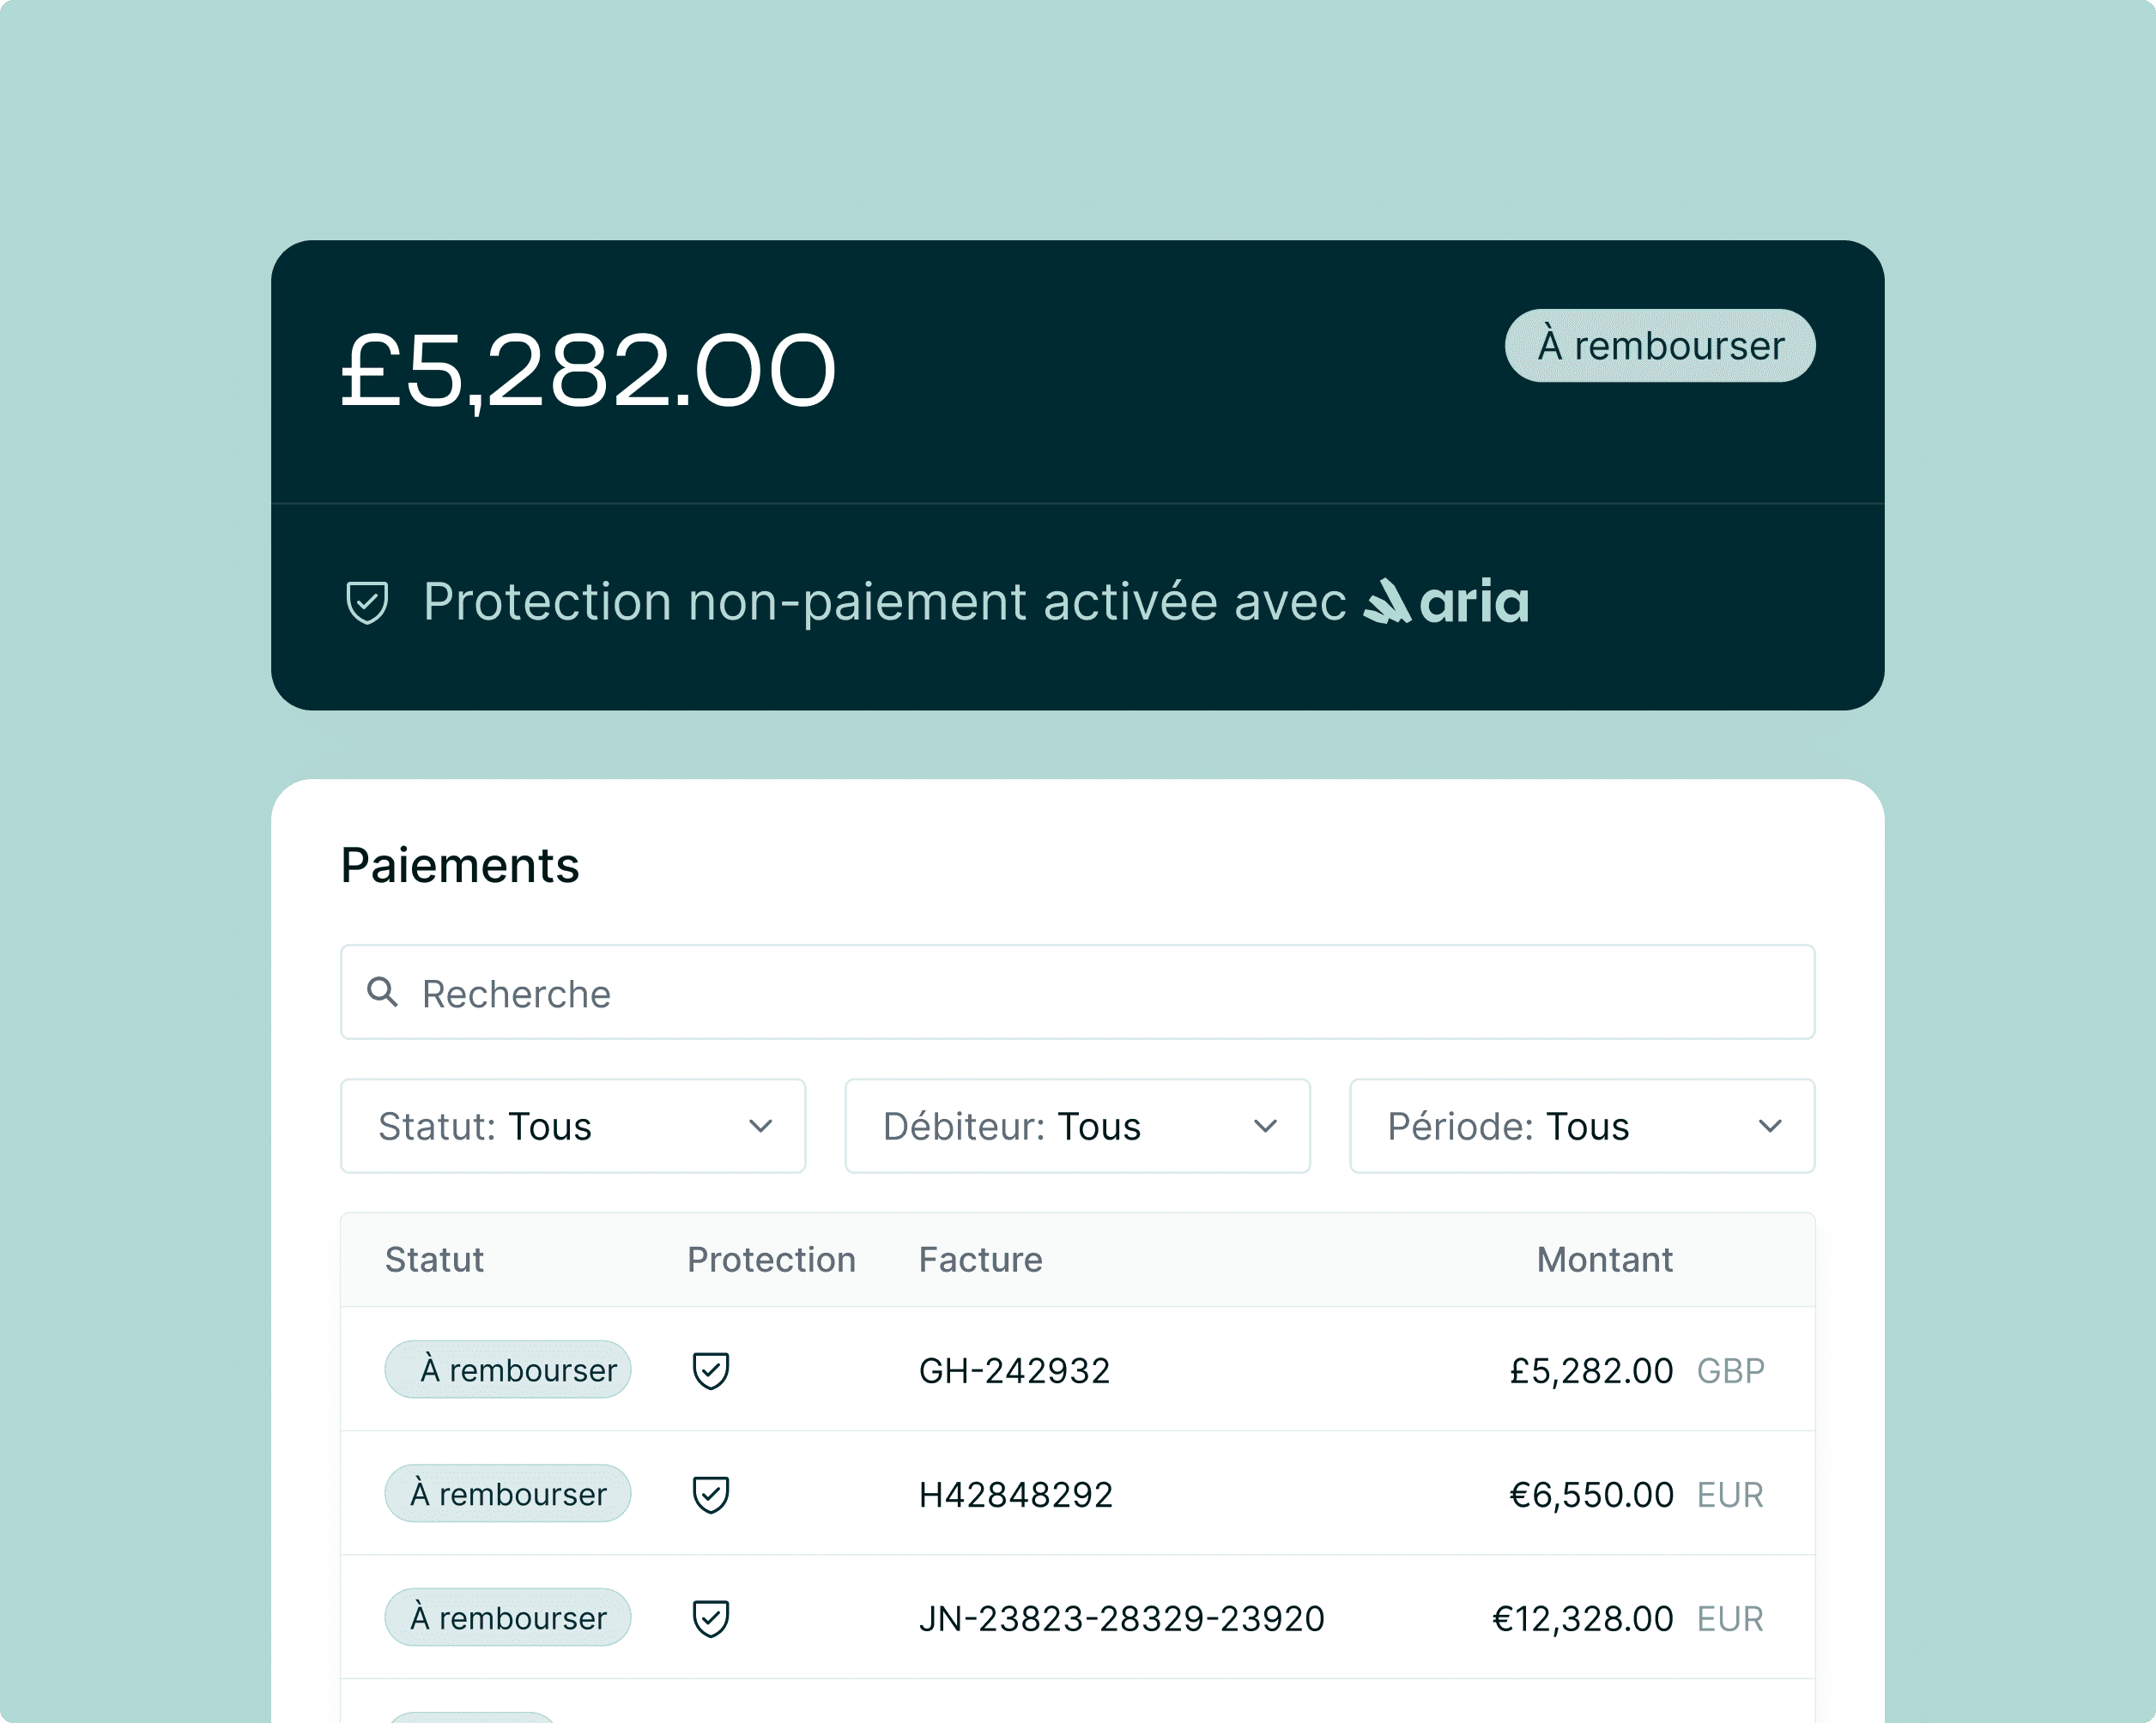Click the Protection column header
This screenshot has height=1723, width=2156.
[771, 1260]
